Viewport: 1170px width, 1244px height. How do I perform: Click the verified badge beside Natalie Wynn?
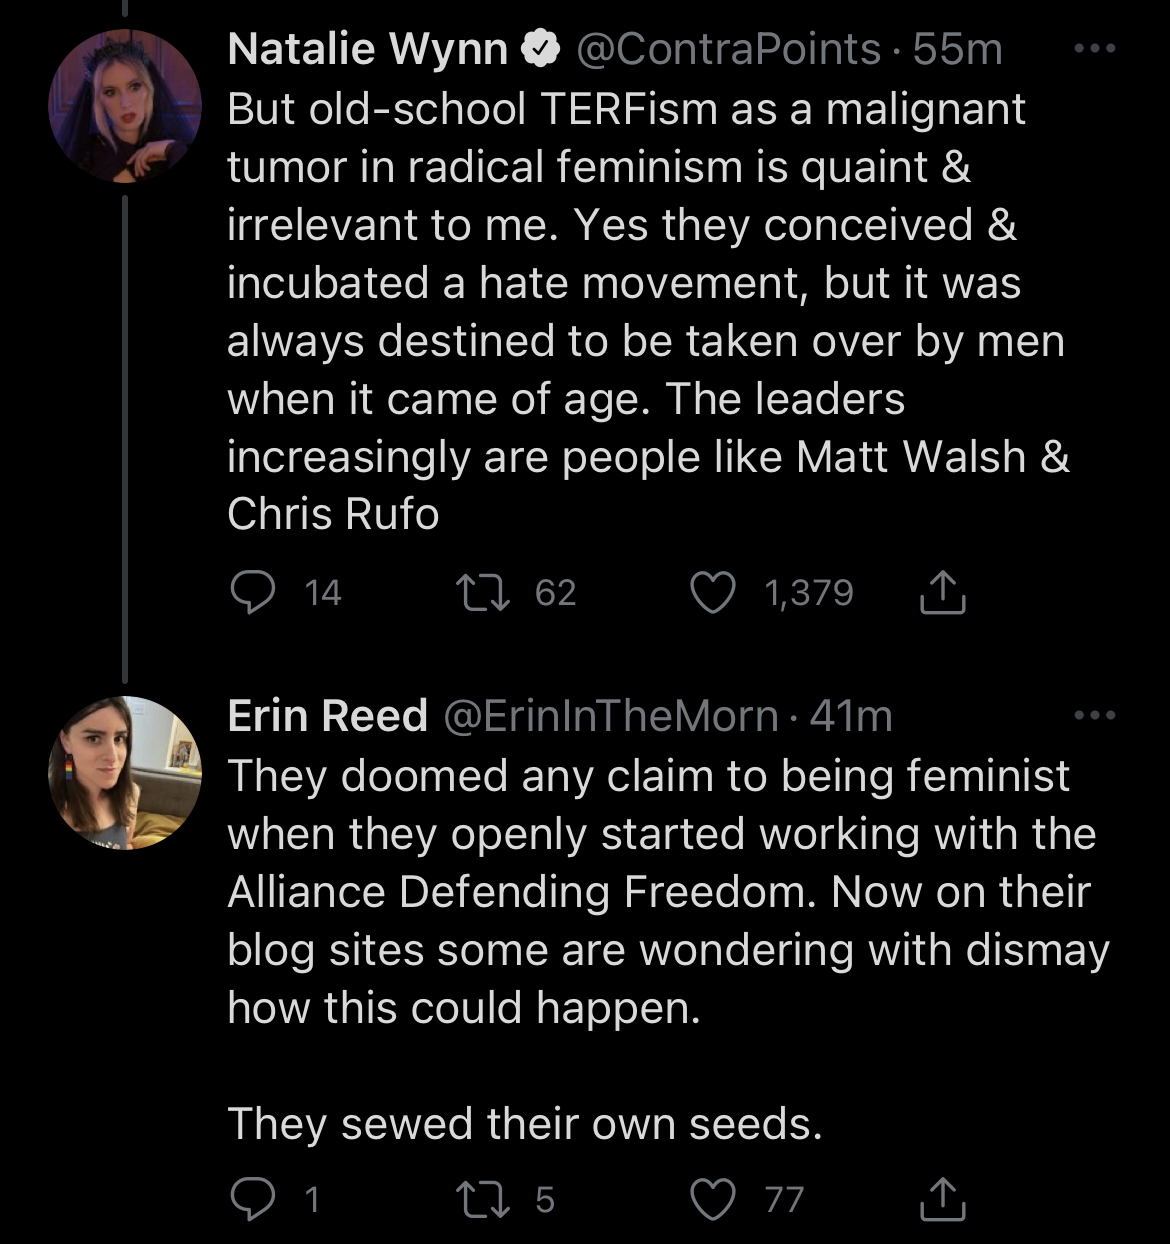pyautogui.click(x=541, y=49)
